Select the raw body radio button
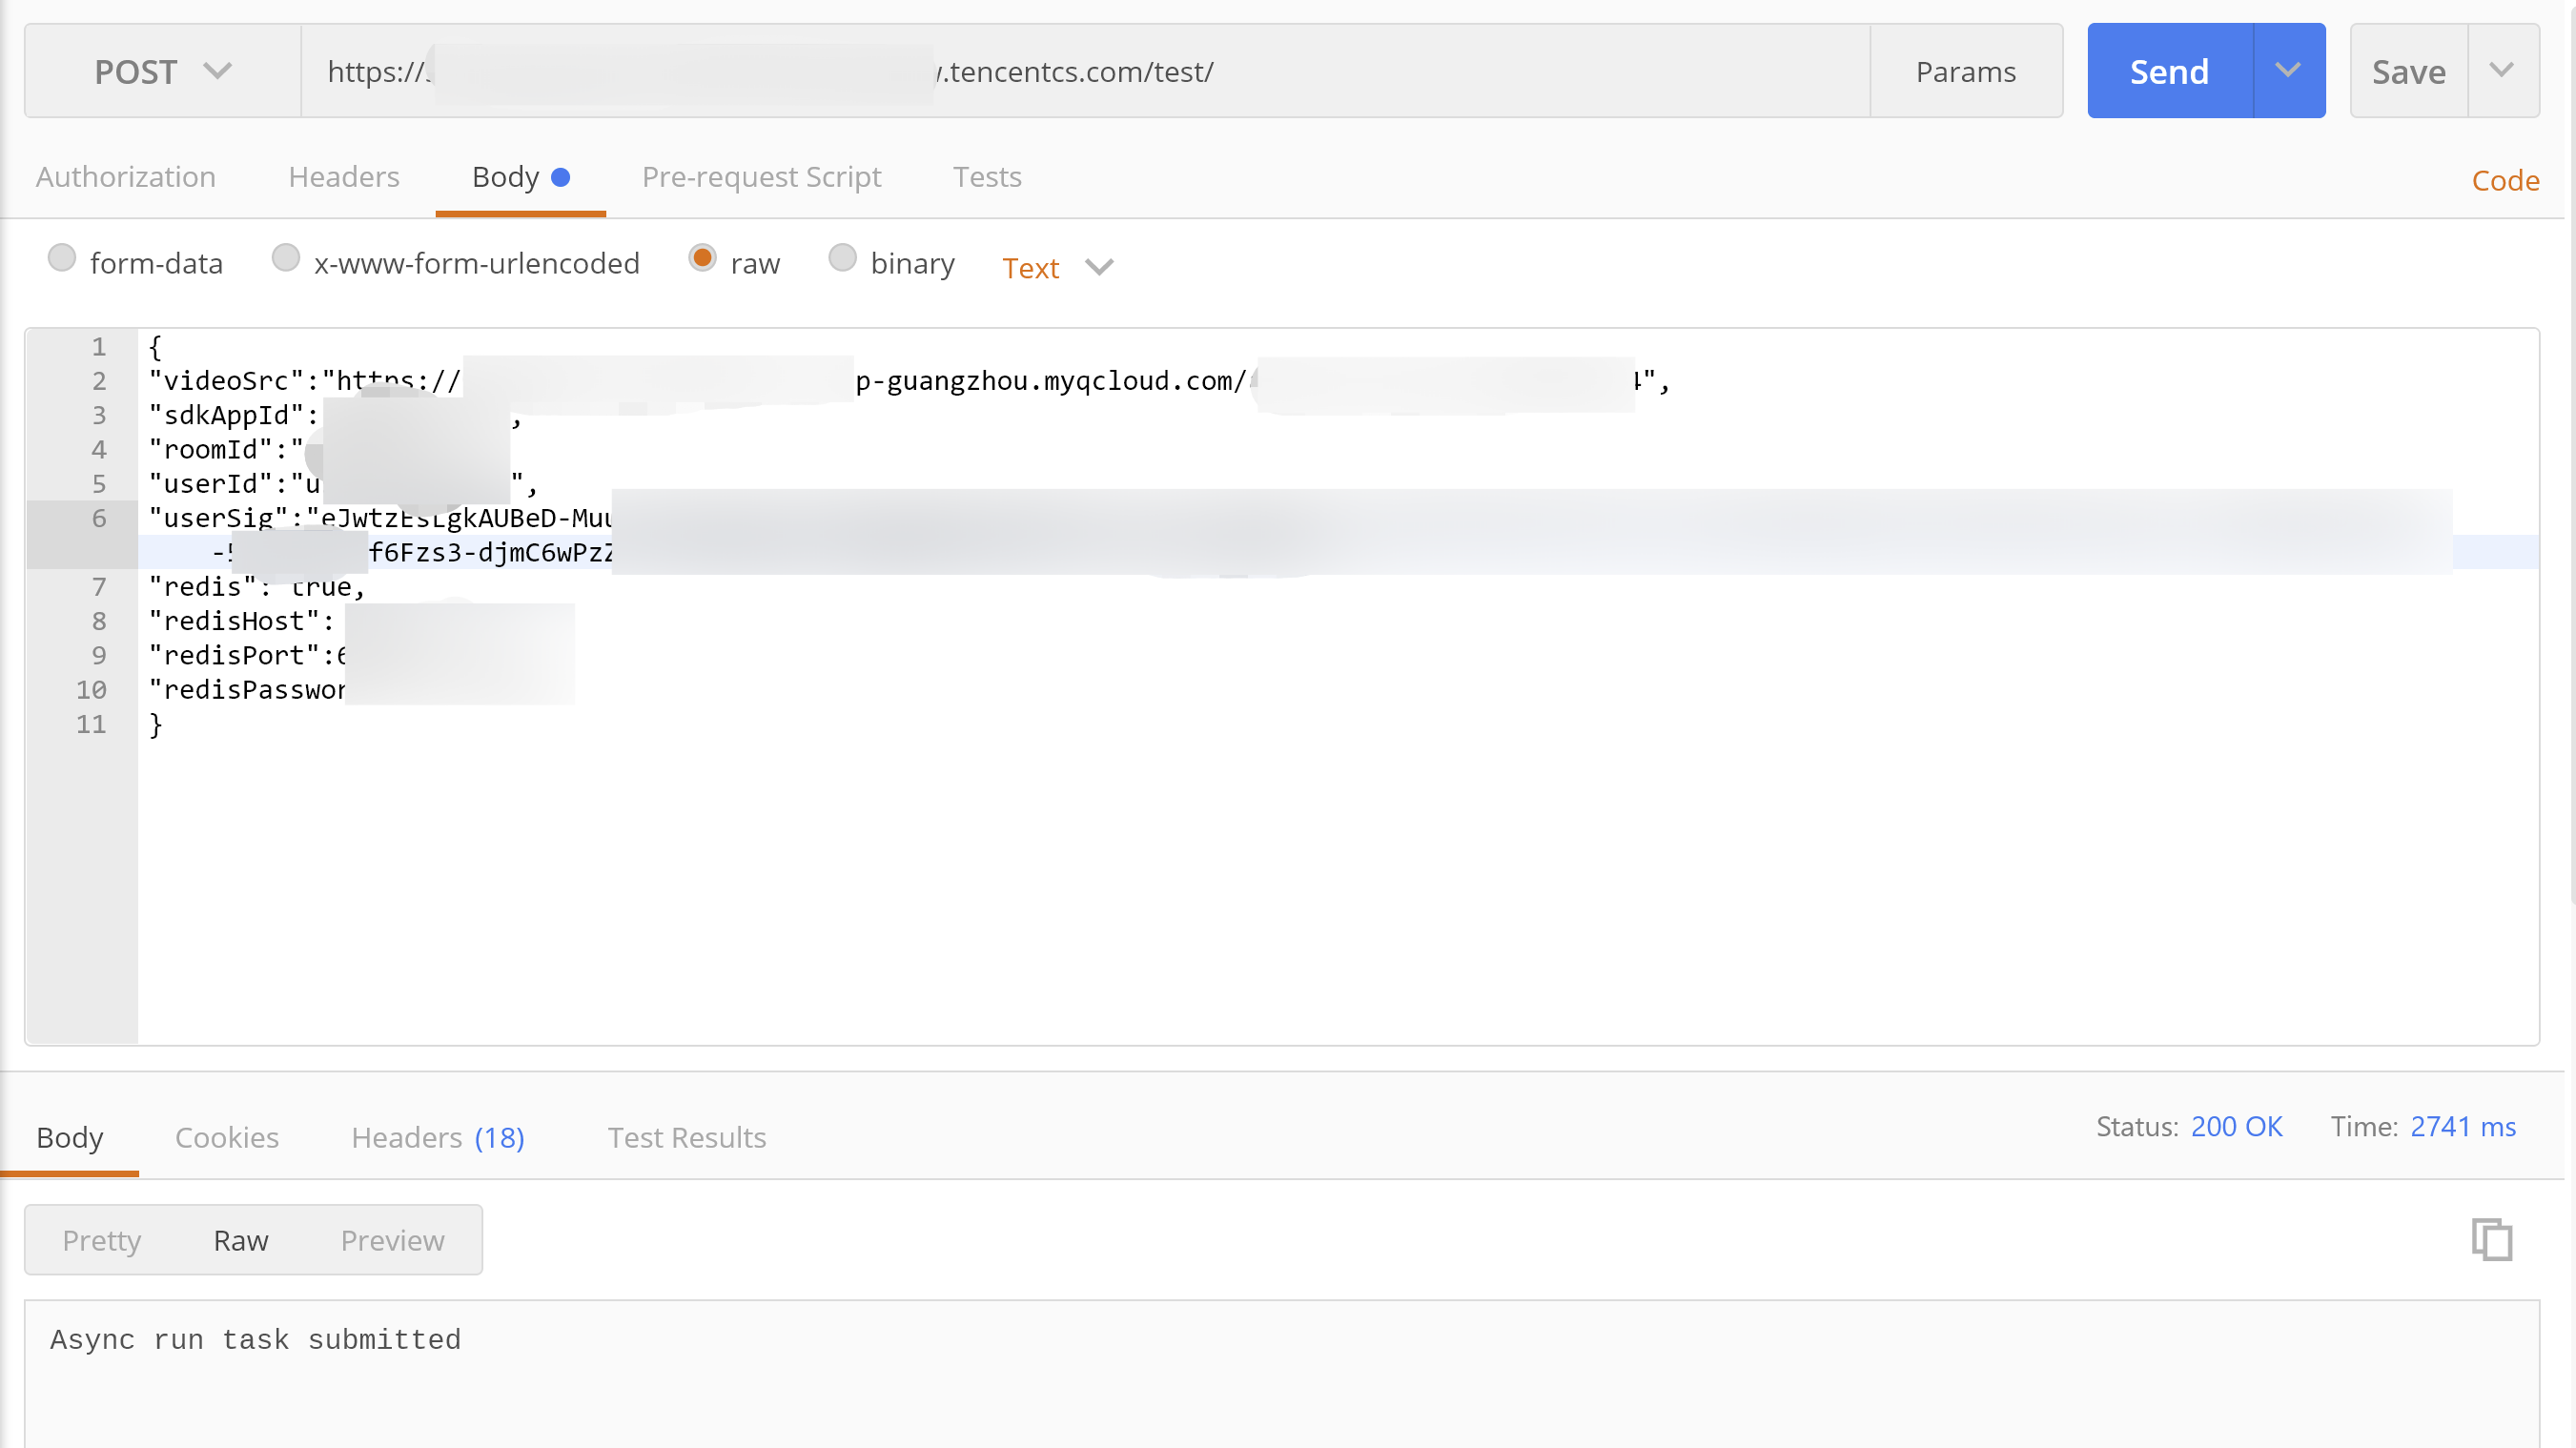Viewport: 2576px width, 1448px height. (703, 258)
